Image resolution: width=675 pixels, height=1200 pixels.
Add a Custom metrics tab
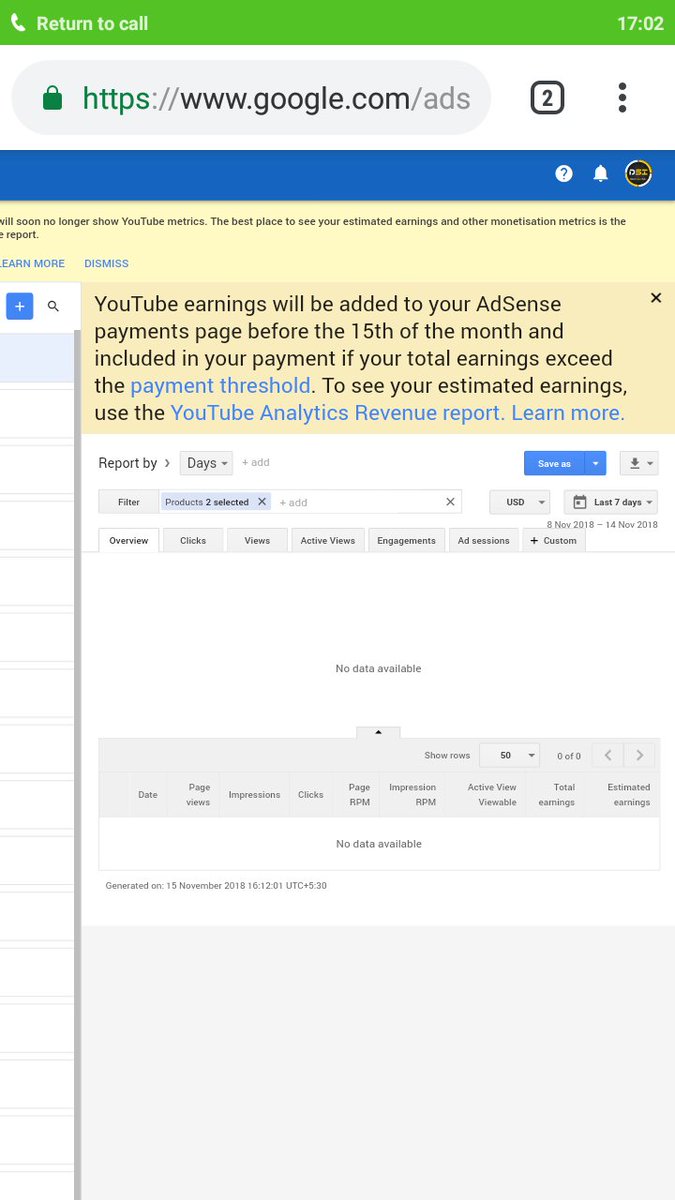pyautogui.click(x=554, y=540)
